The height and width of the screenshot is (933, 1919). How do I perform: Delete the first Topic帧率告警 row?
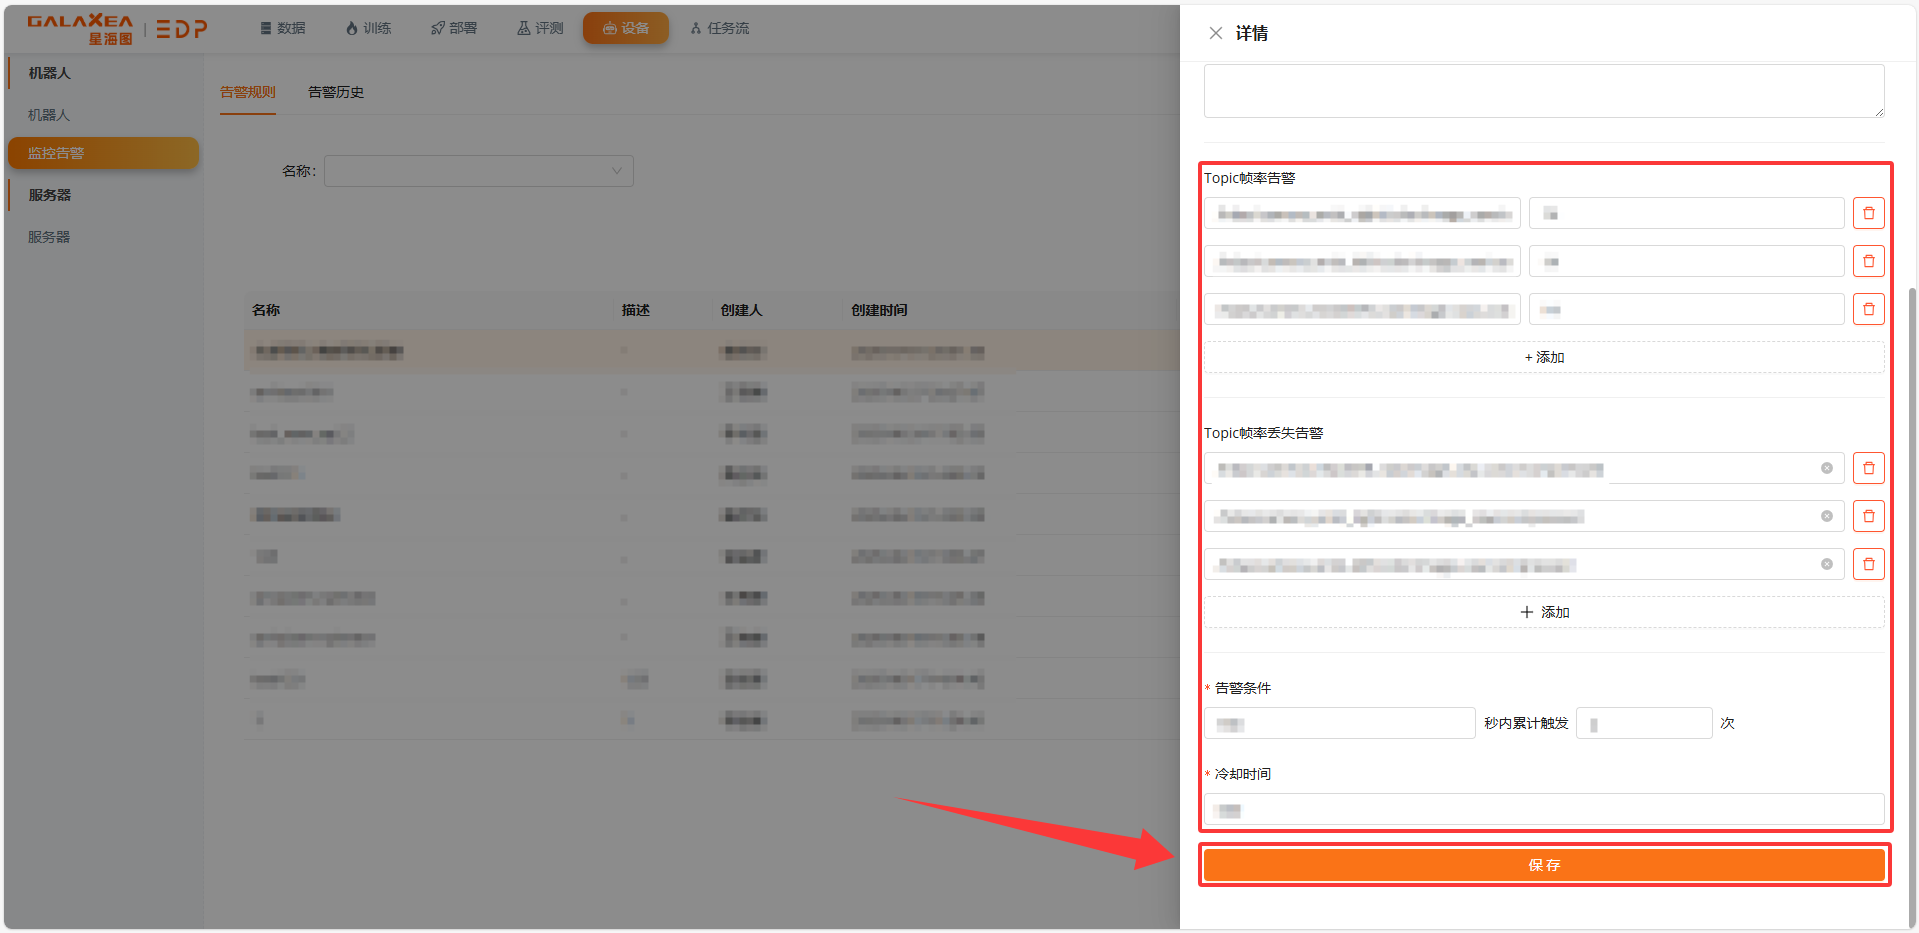click(1868, 213)
